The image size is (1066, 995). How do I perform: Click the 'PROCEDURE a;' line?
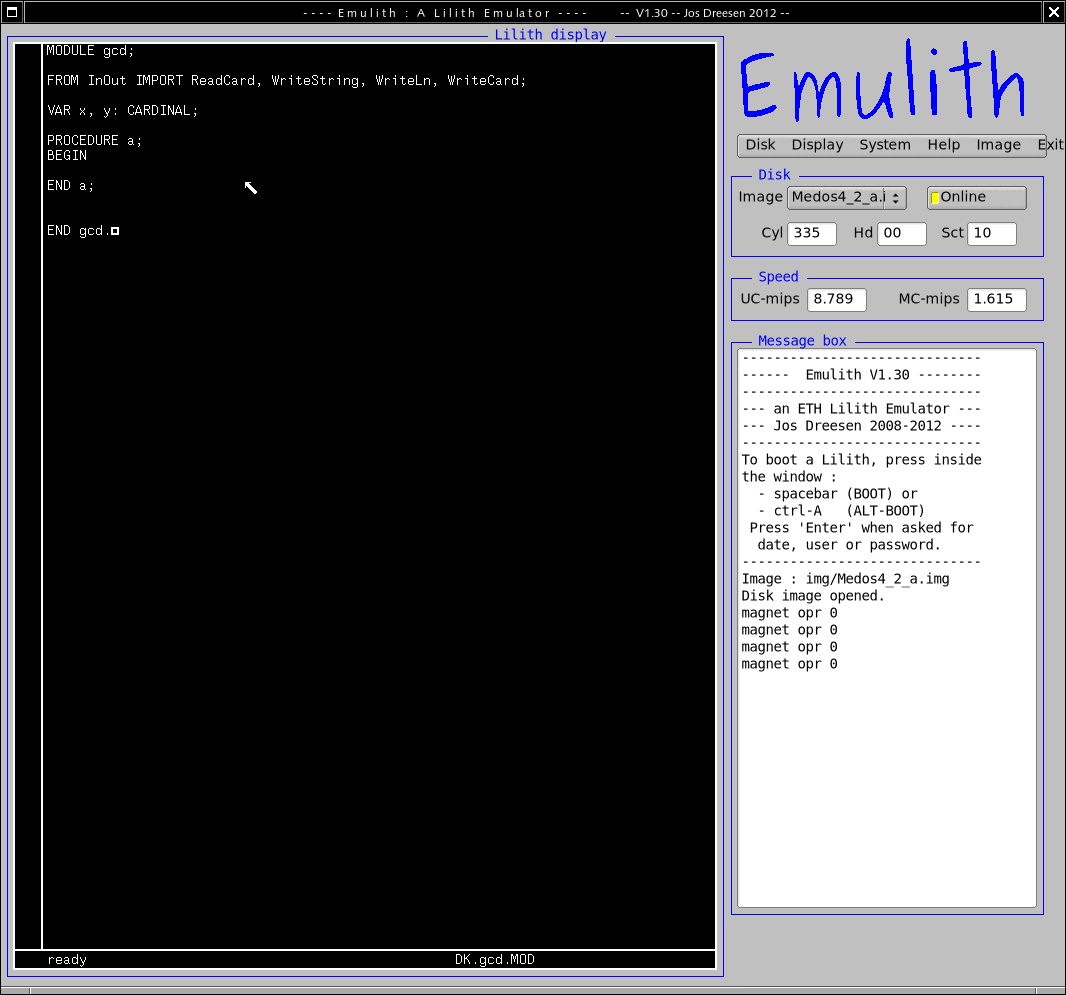(x=94, y=140)
